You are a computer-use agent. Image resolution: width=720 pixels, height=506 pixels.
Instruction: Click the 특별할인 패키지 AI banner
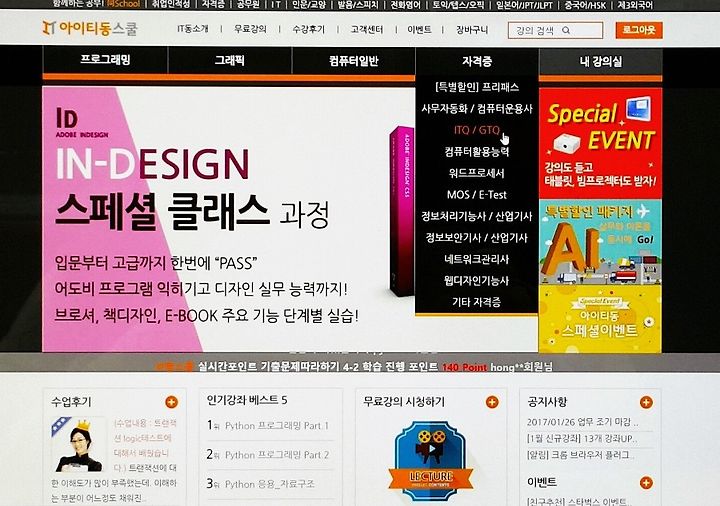[x=601, y=242]
